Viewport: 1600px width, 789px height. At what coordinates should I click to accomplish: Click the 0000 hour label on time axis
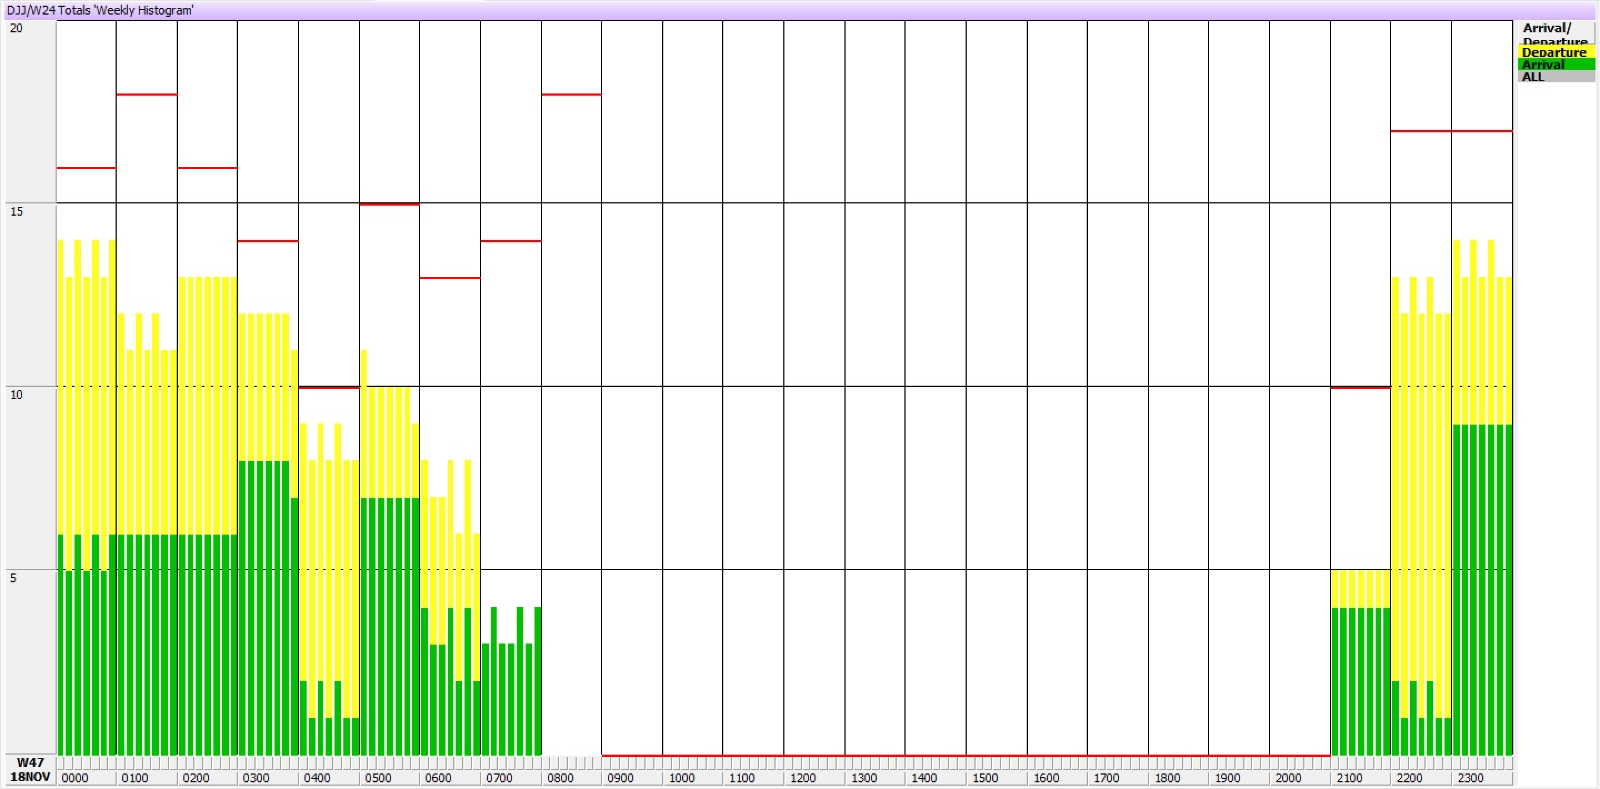coord(75,778)
